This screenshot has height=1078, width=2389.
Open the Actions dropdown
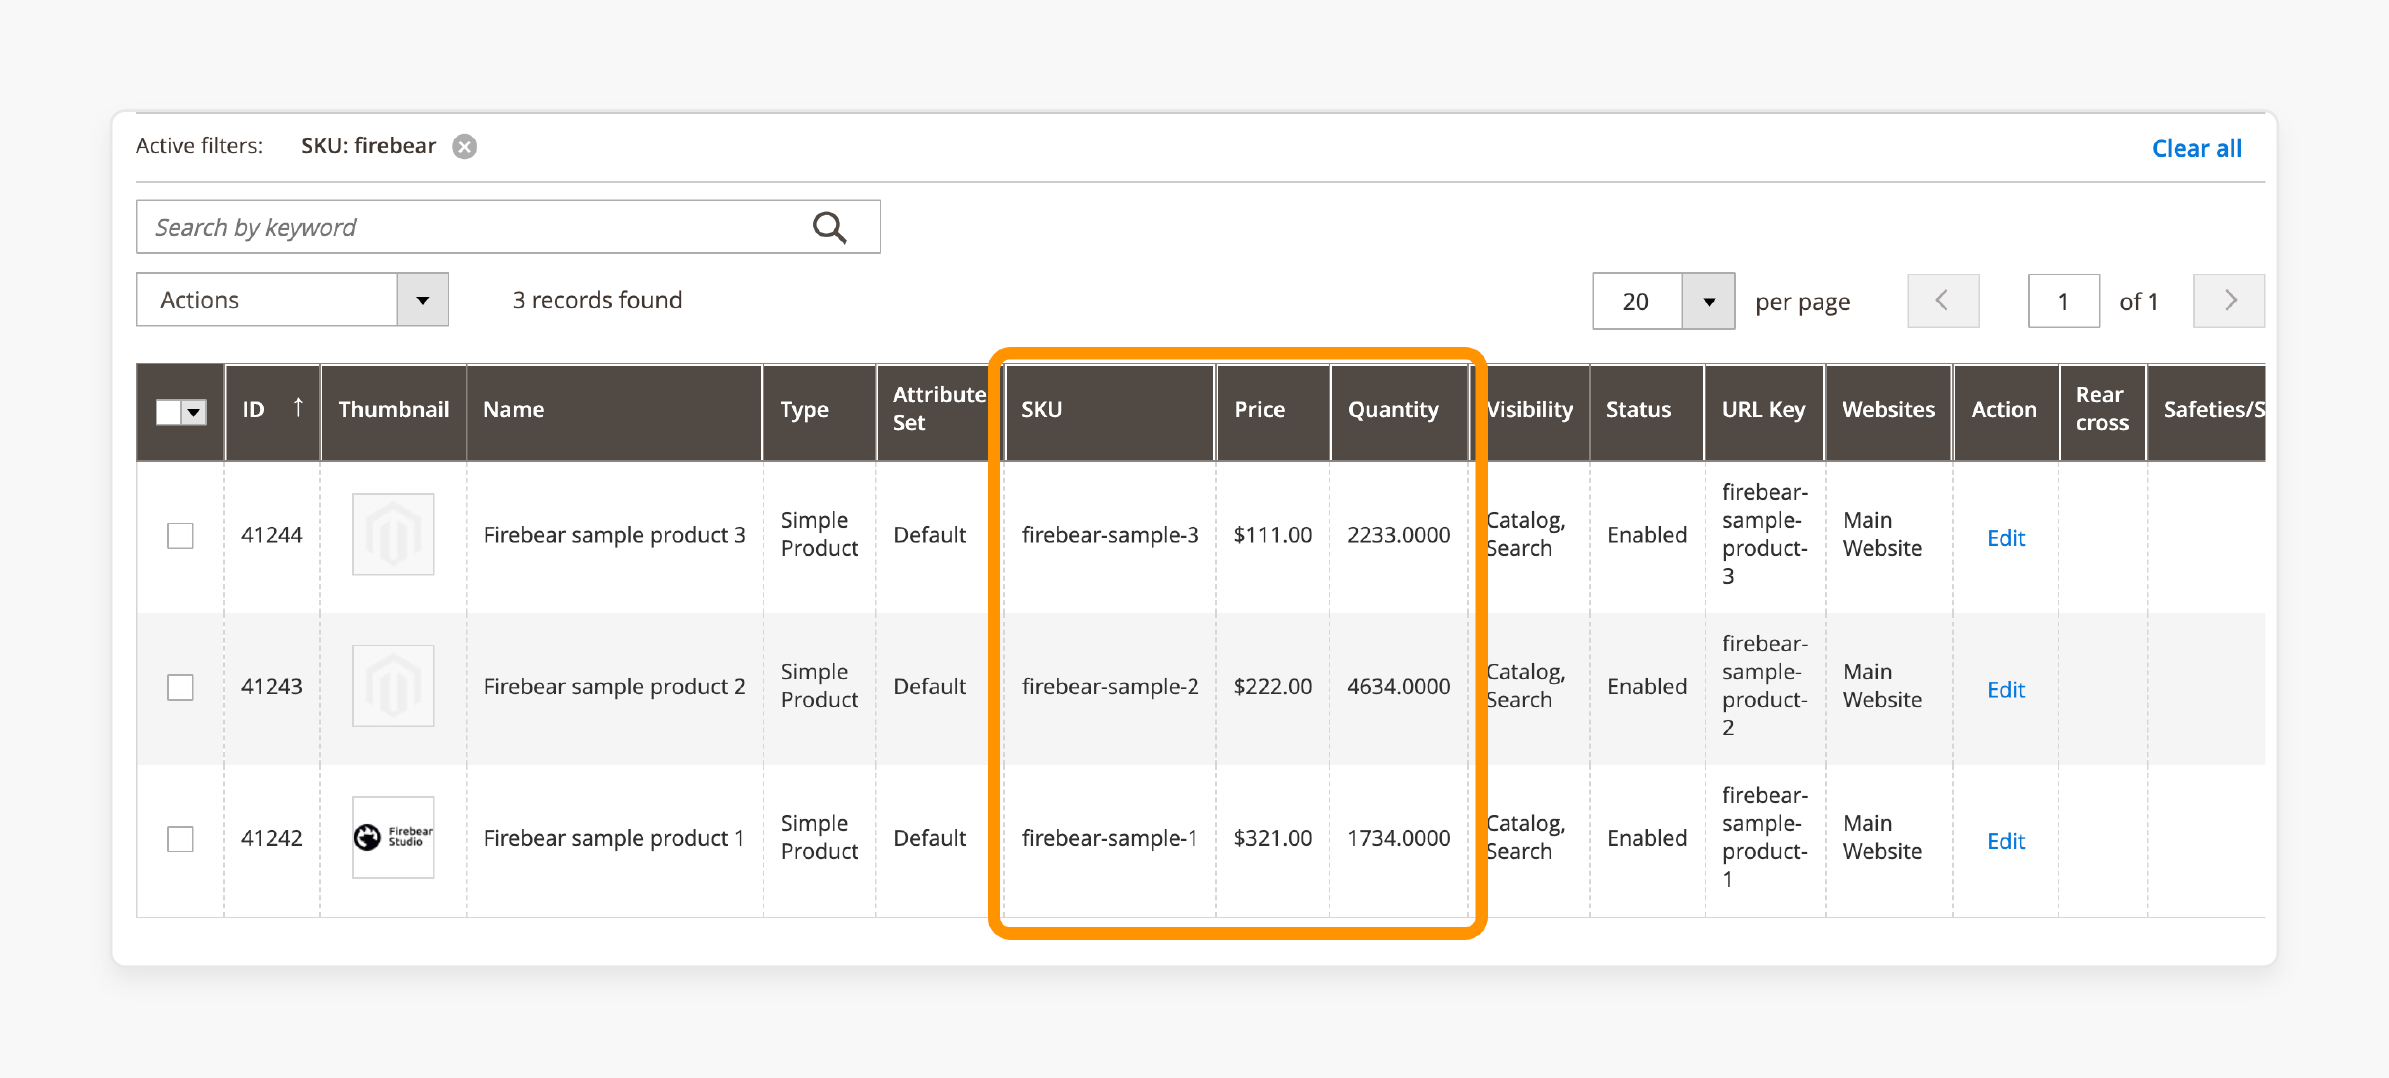pos(291,299)
